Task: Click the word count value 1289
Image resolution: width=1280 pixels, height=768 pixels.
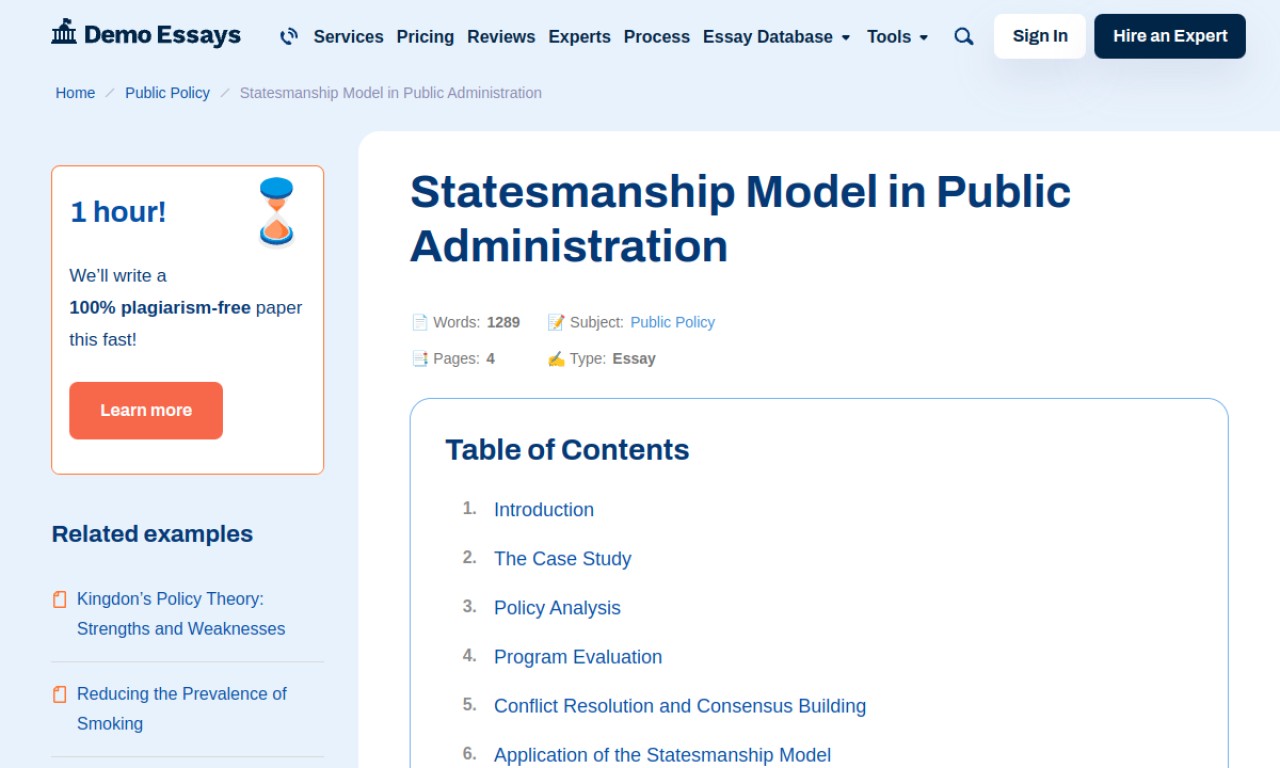Action: point(503,322)
